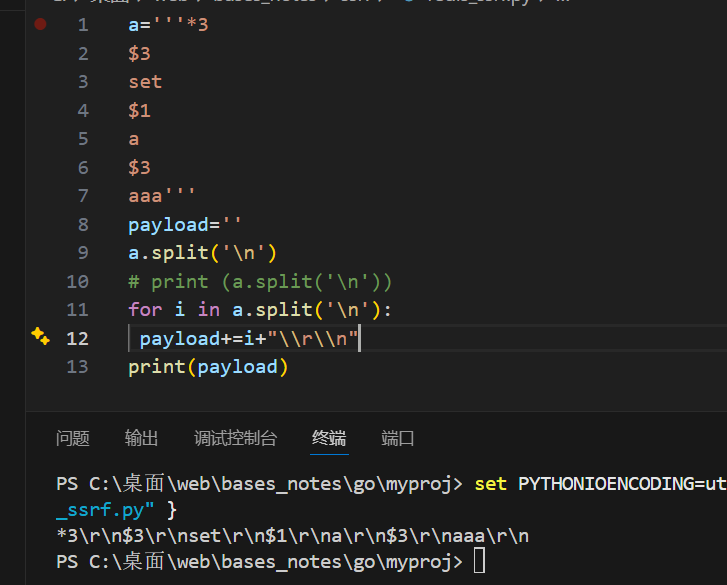The width and height of the screenshot is (727, 585).
Task: Toggle the breakpoint dot on line 1
Action: [40, 24]
